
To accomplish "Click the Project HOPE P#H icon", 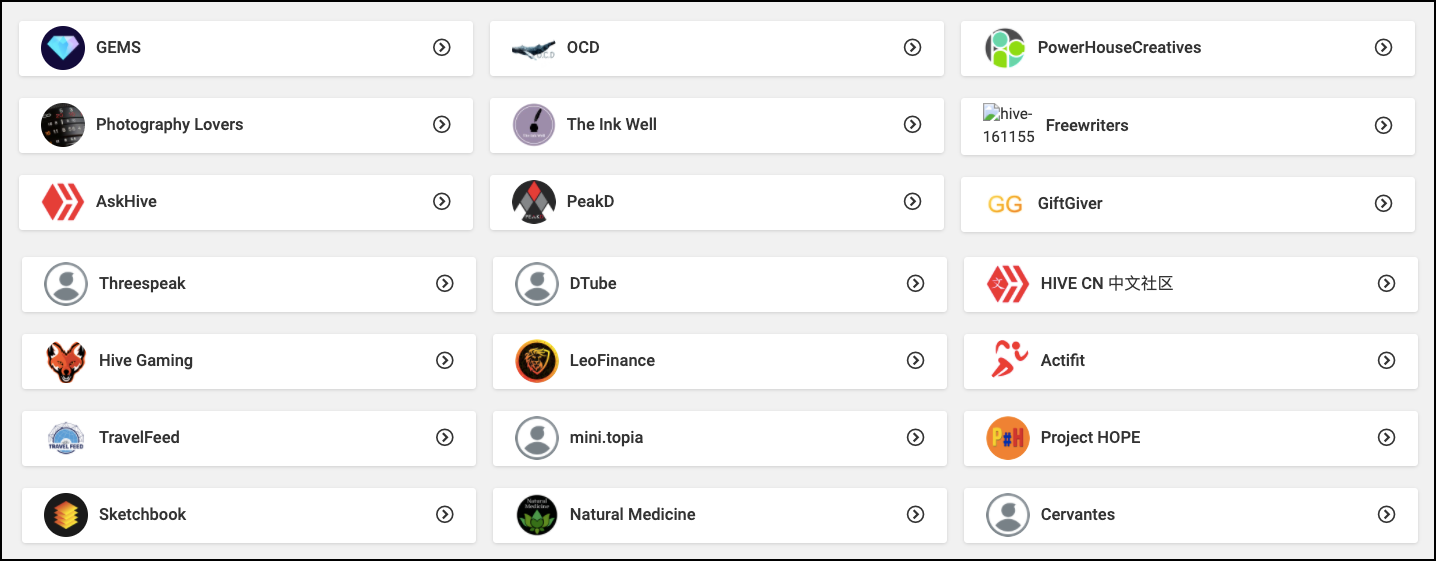I will 1008,438.
